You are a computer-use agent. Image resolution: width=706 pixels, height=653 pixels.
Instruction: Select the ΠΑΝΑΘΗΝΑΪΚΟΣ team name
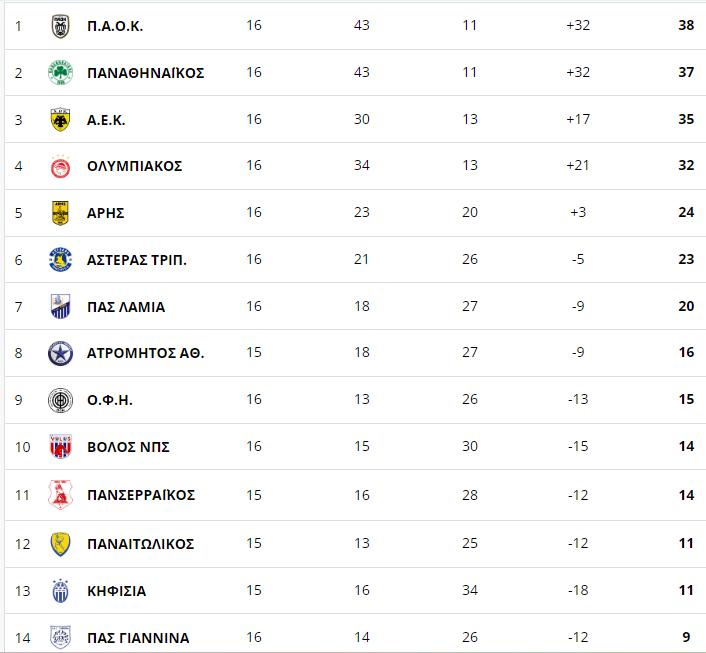[x=145, y=73]
